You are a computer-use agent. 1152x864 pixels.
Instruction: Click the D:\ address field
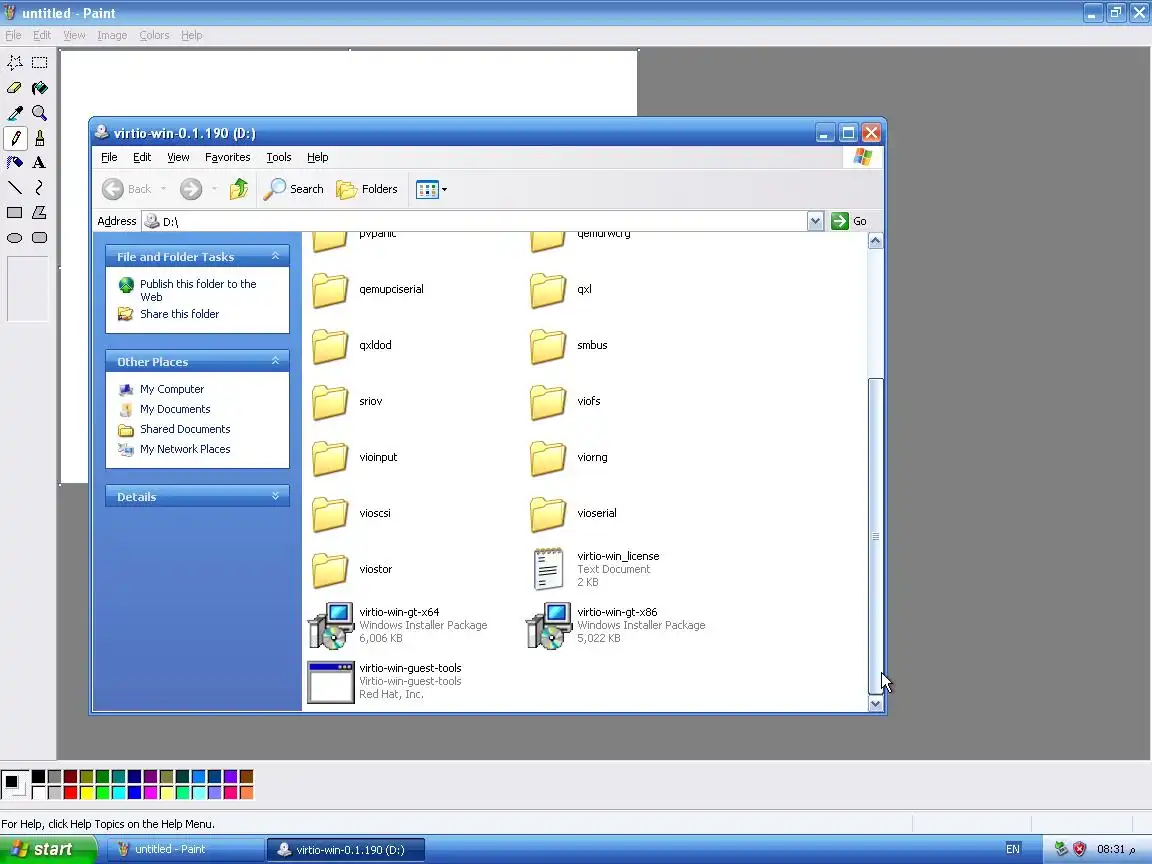[474, 221]
